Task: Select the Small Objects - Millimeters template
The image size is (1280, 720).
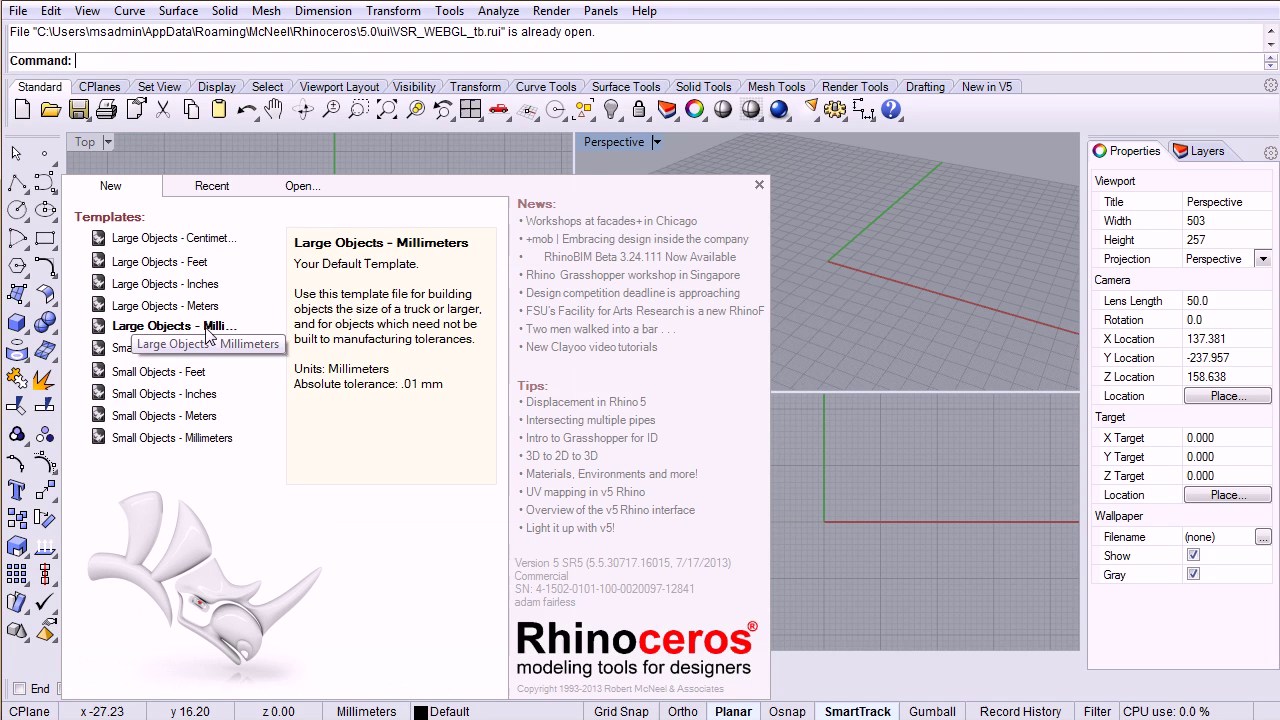Action: pyautogui.click(x=172, y=438)
